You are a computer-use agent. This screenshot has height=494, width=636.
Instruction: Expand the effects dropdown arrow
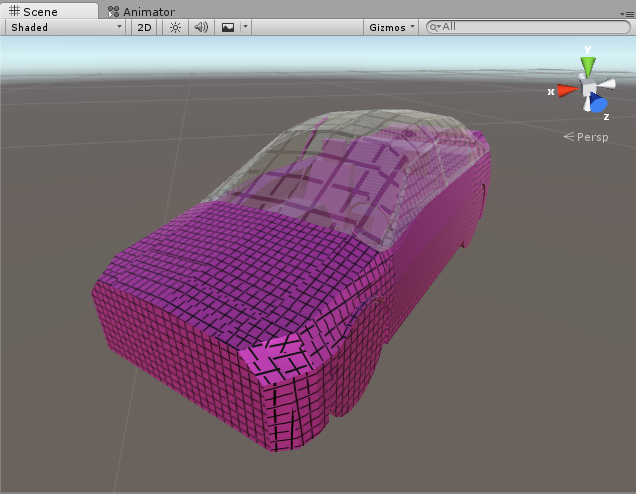(x=244, y=27)
